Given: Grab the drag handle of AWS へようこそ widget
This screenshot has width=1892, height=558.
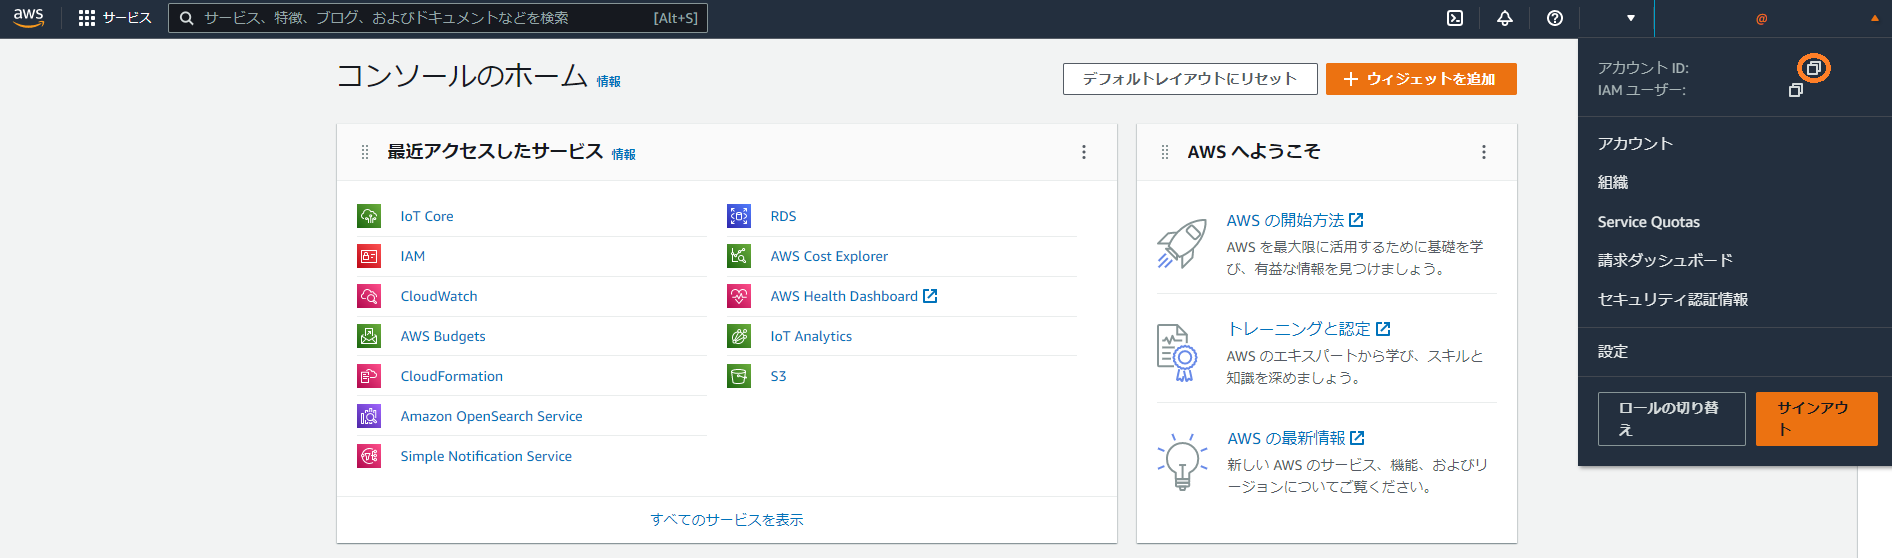Looking at the screenshot, I should pyautogui.click(x=1164, y=152).
